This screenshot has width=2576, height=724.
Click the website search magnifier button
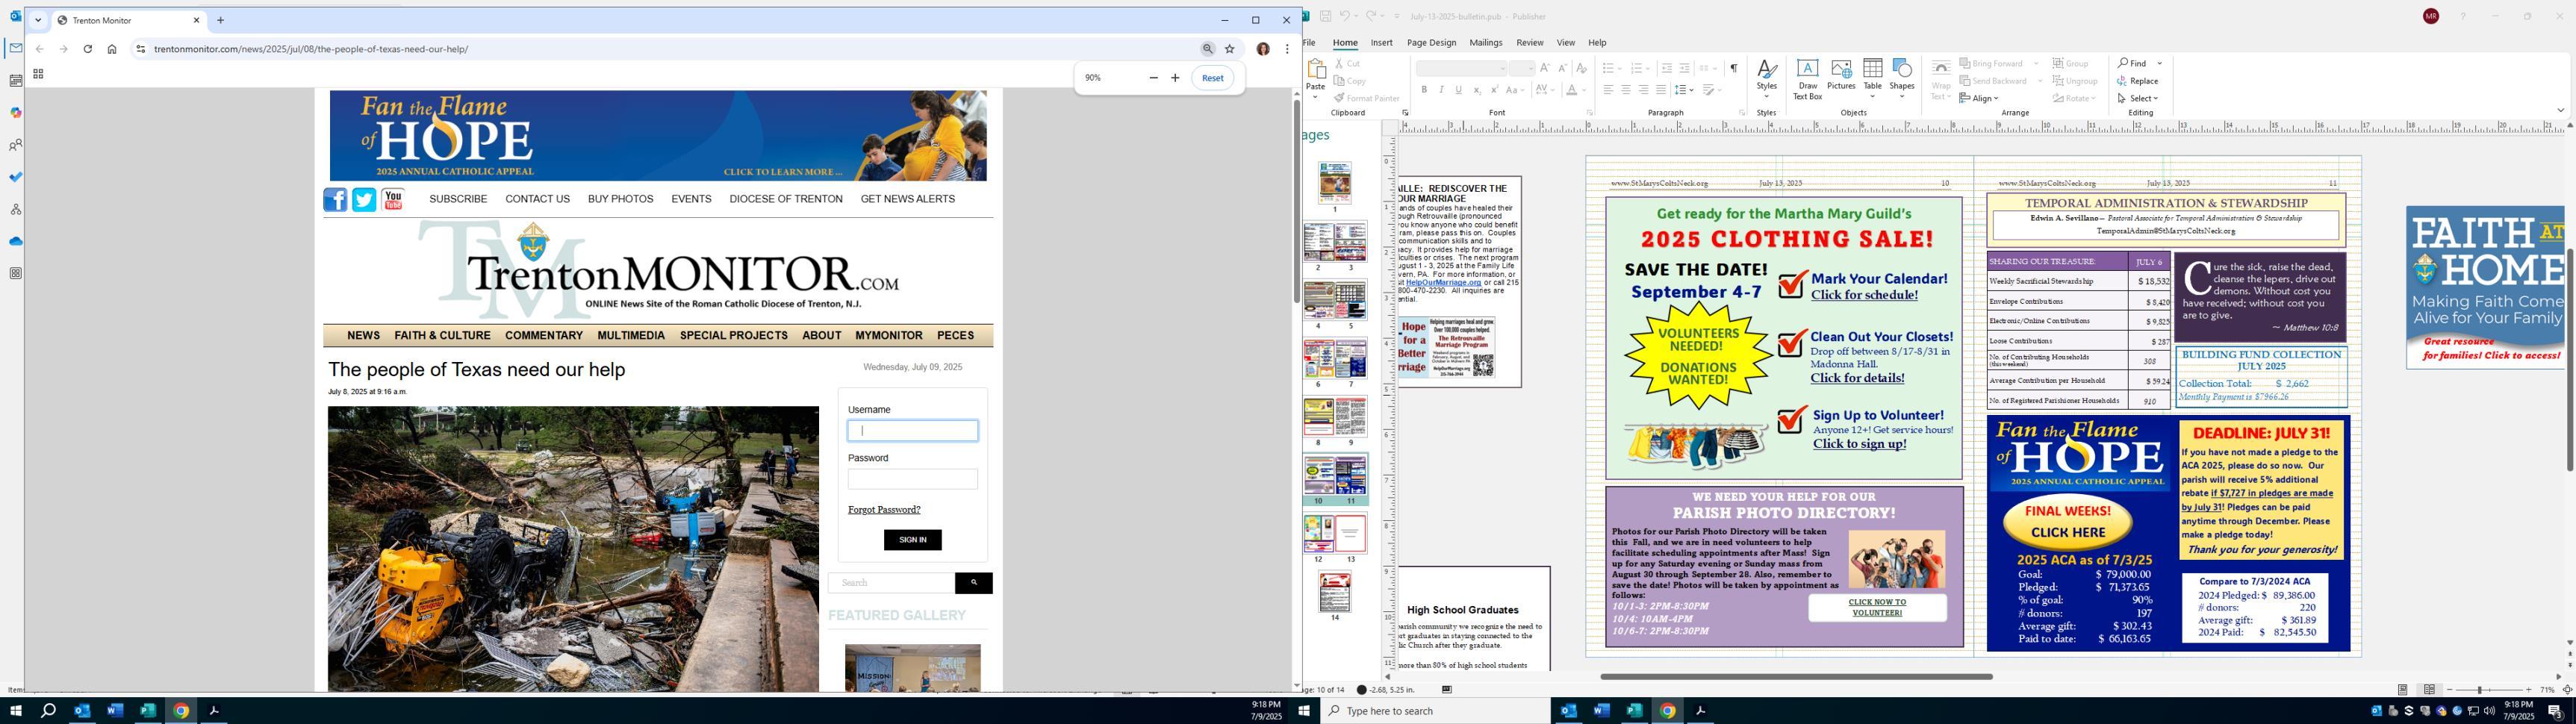point(973,583)
